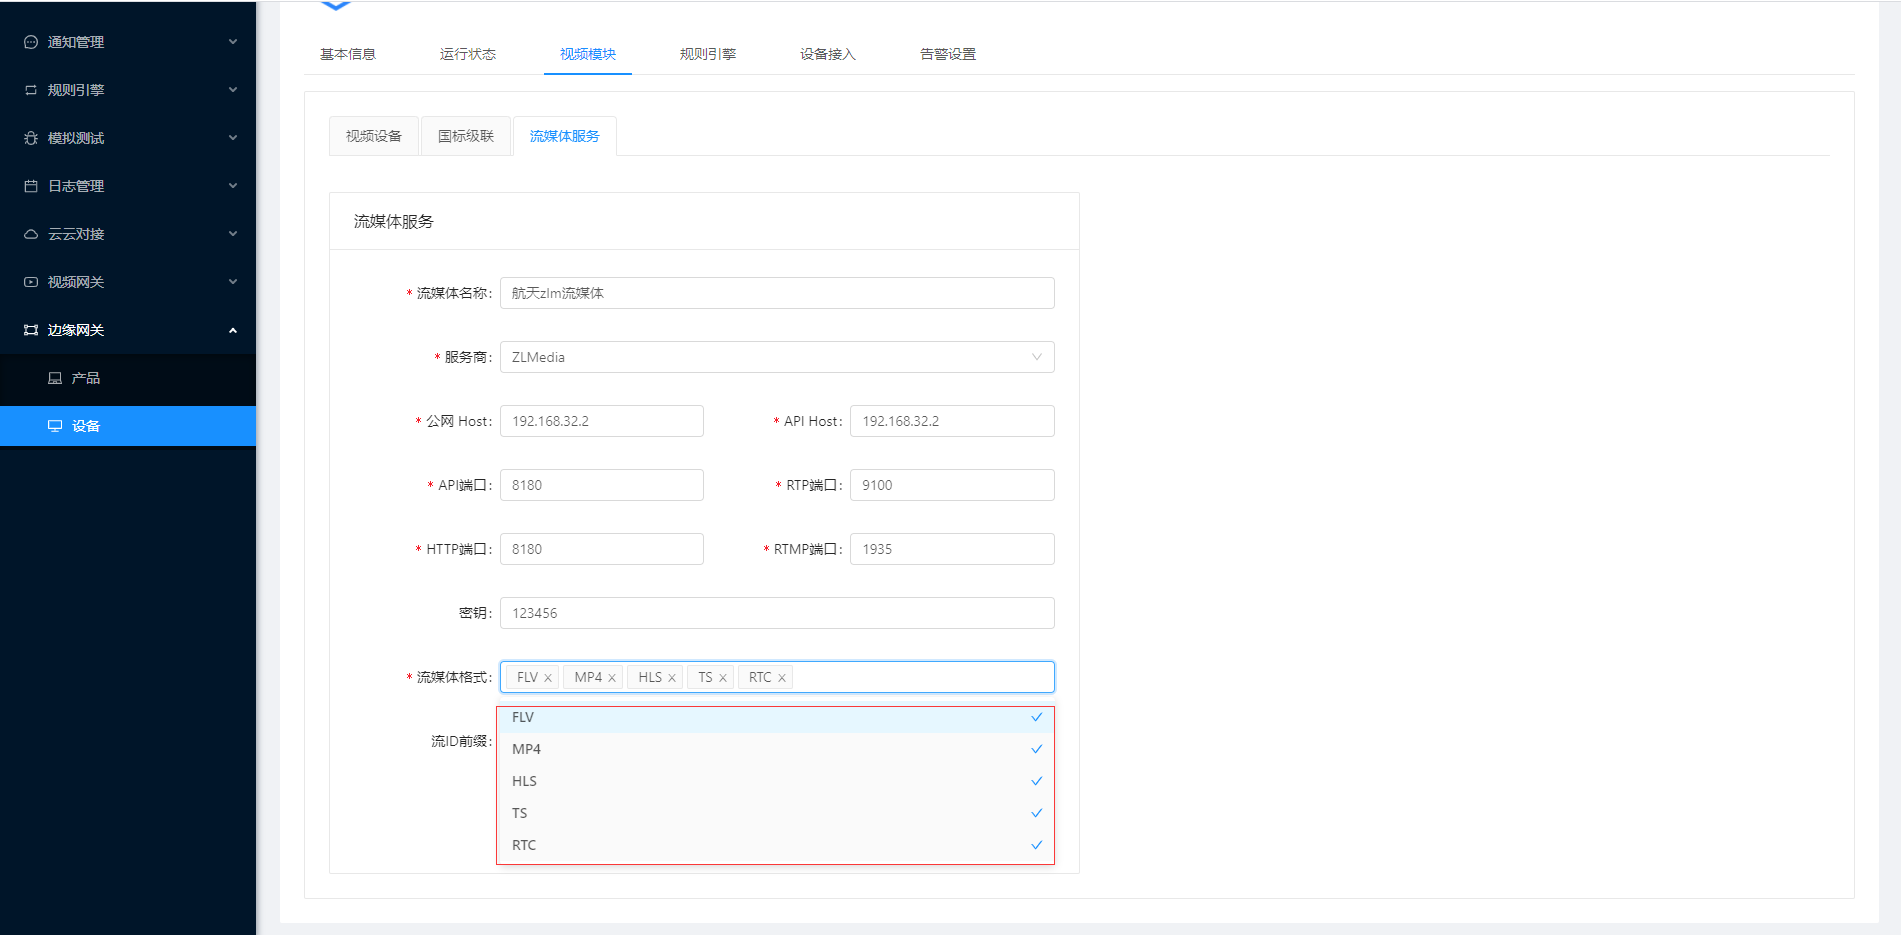The image size is (1901, 935).
Task: Click the 通知管理 sidebar icon
Action: pyautogui.click(x=31, y=42)
